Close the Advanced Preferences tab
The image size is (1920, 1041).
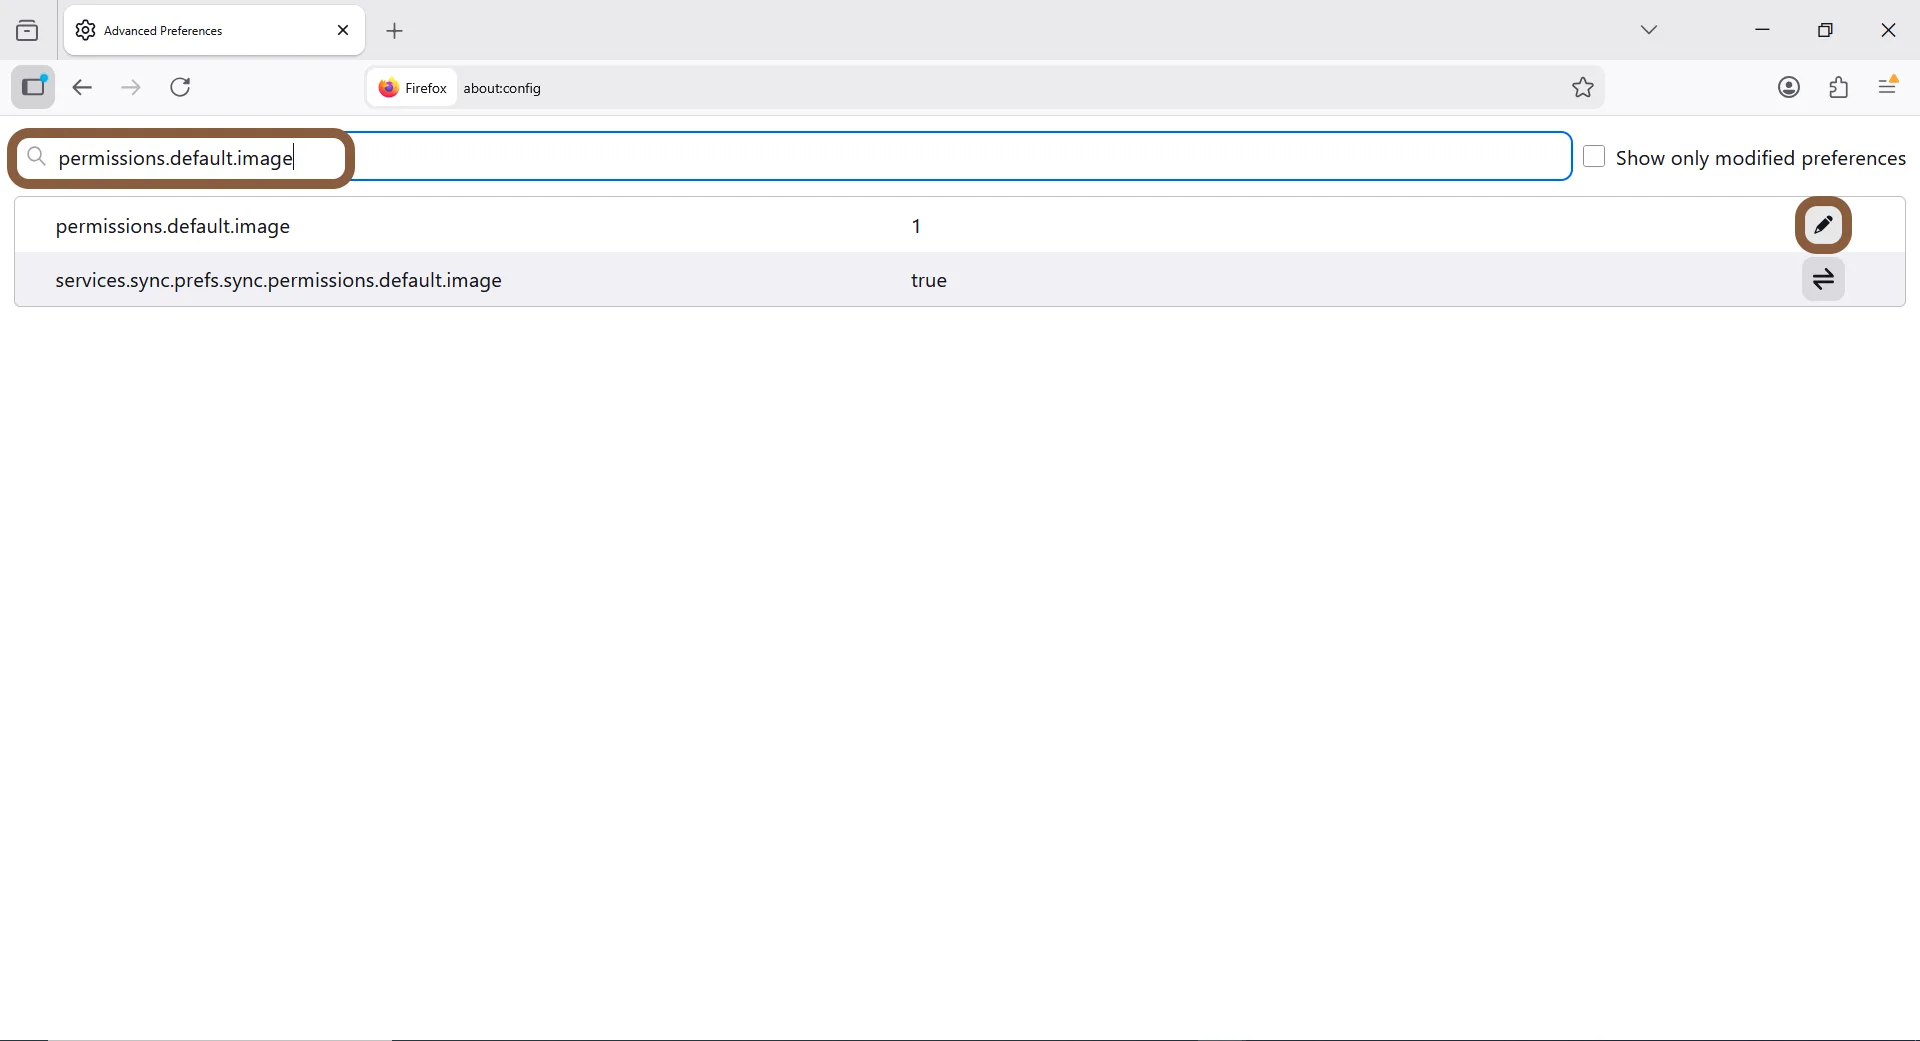pyautogui.click(x=343, y=31)
